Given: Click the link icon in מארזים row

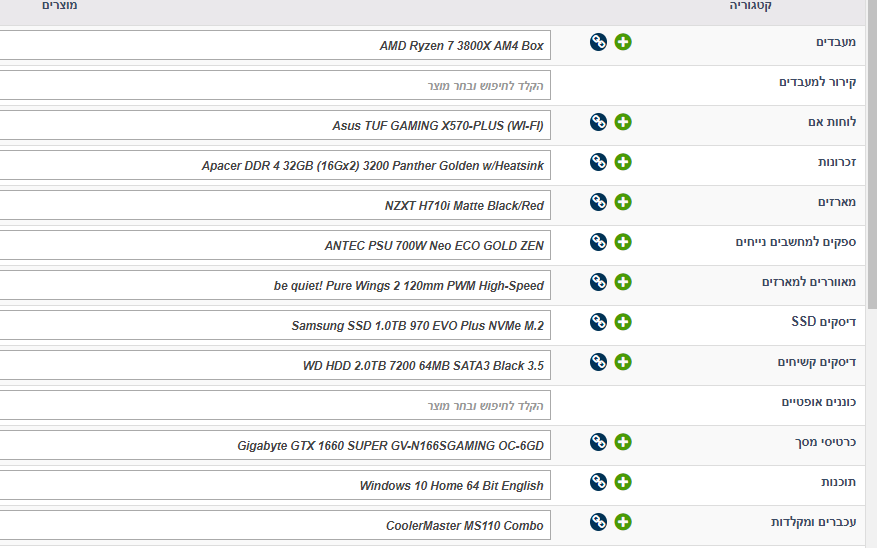Looking at the screenshot, I should pyautogui.click(x=598, y=202).
